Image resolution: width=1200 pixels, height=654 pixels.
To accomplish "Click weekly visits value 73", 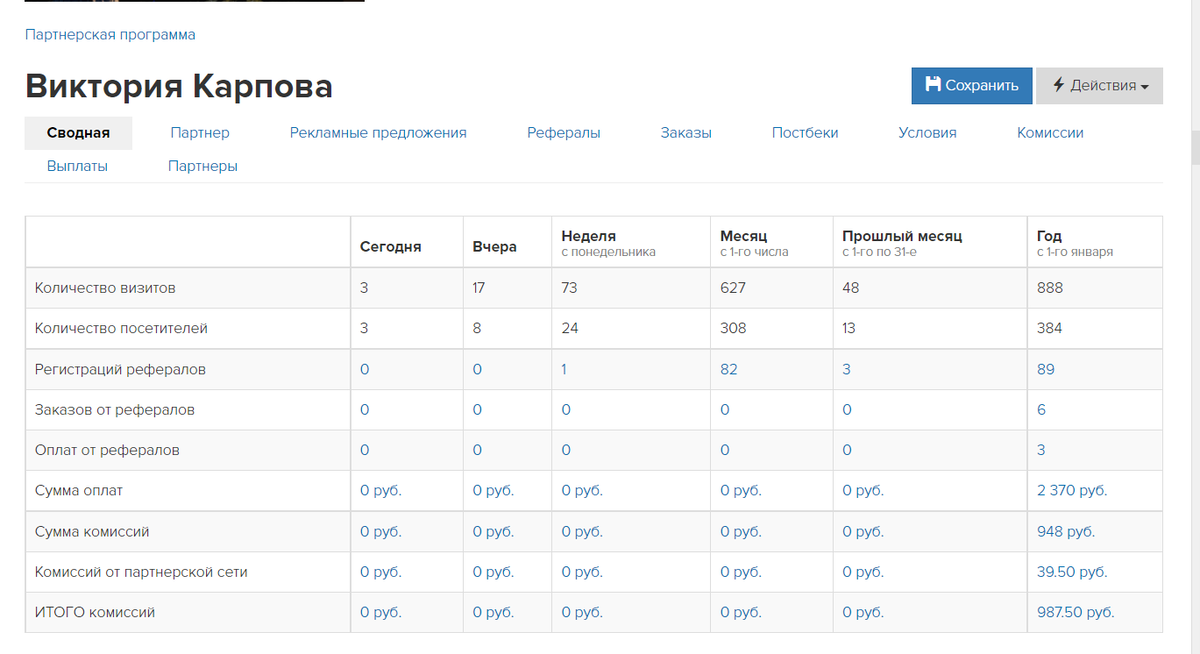I will [570, 288].
